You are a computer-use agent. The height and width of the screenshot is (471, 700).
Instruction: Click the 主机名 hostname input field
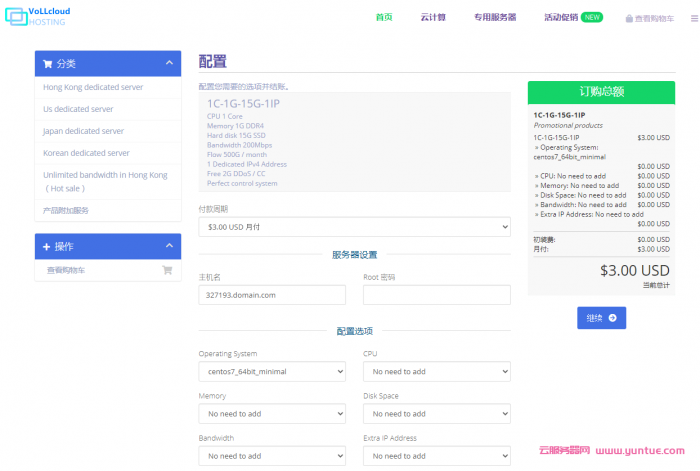pyautogui.click(x=272, y=295)
